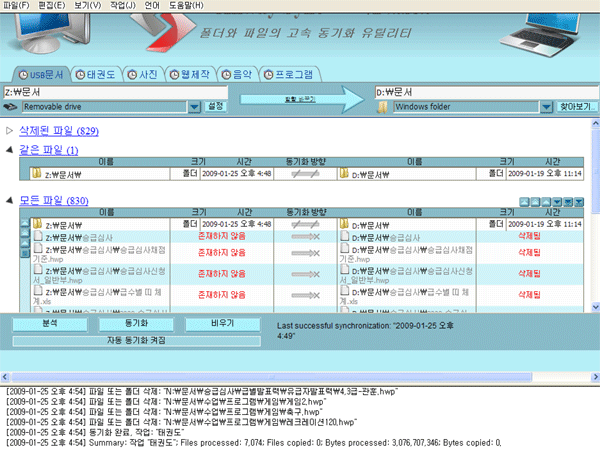Click the Z:\문서 source path field

[x=115, y=92]
